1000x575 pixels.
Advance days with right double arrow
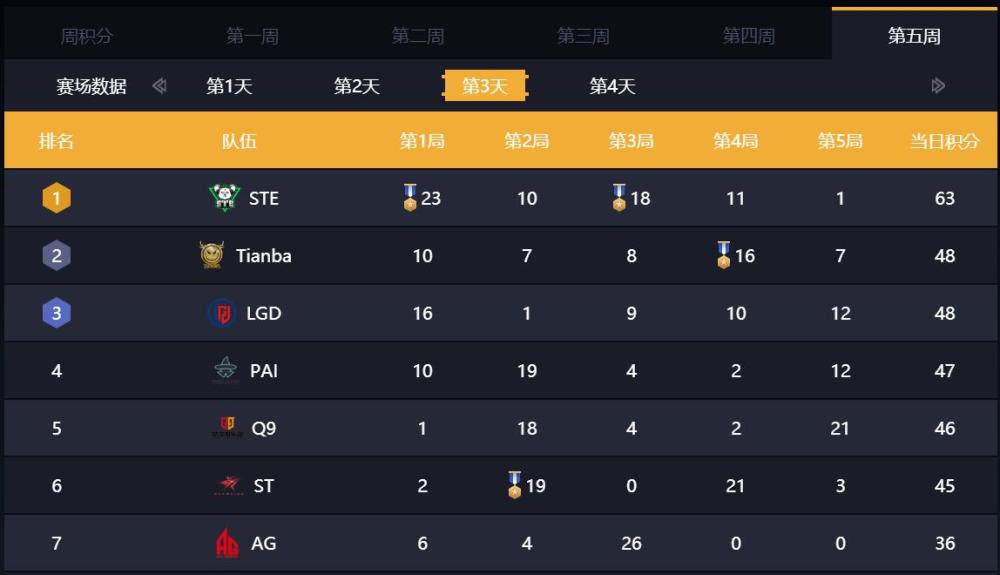point(938,85)
